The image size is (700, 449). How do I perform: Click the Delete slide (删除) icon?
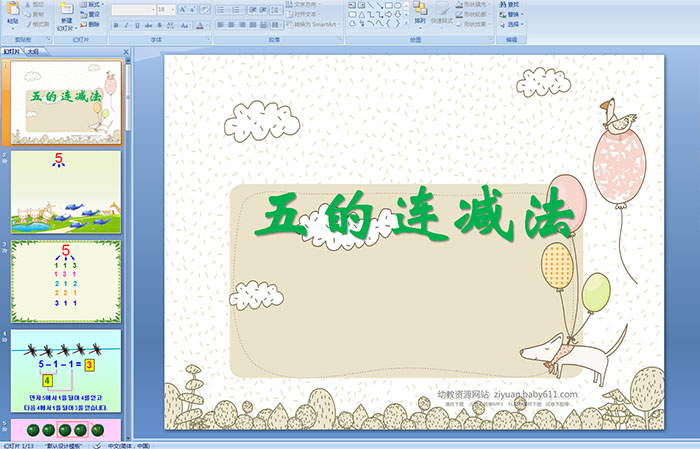93,24
